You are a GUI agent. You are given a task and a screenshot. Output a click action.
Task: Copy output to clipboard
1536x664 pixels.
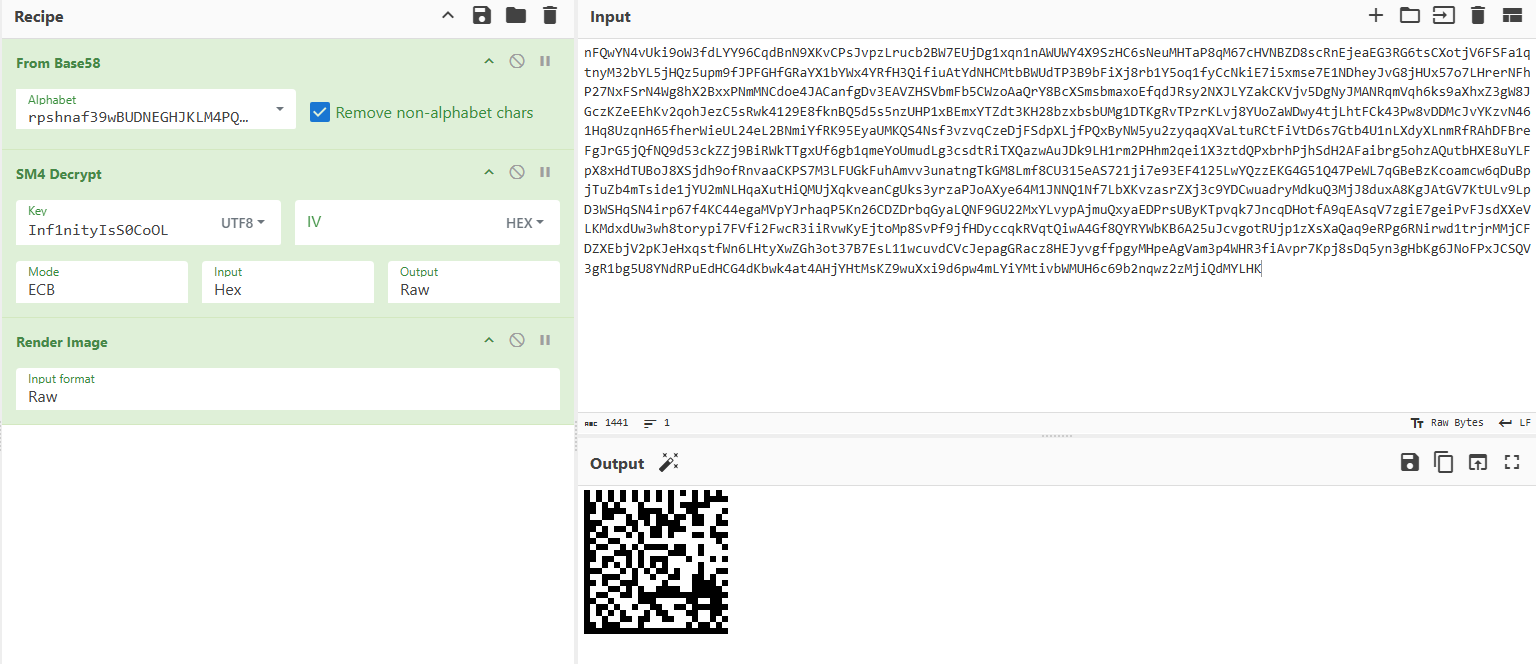(1443, 462)
